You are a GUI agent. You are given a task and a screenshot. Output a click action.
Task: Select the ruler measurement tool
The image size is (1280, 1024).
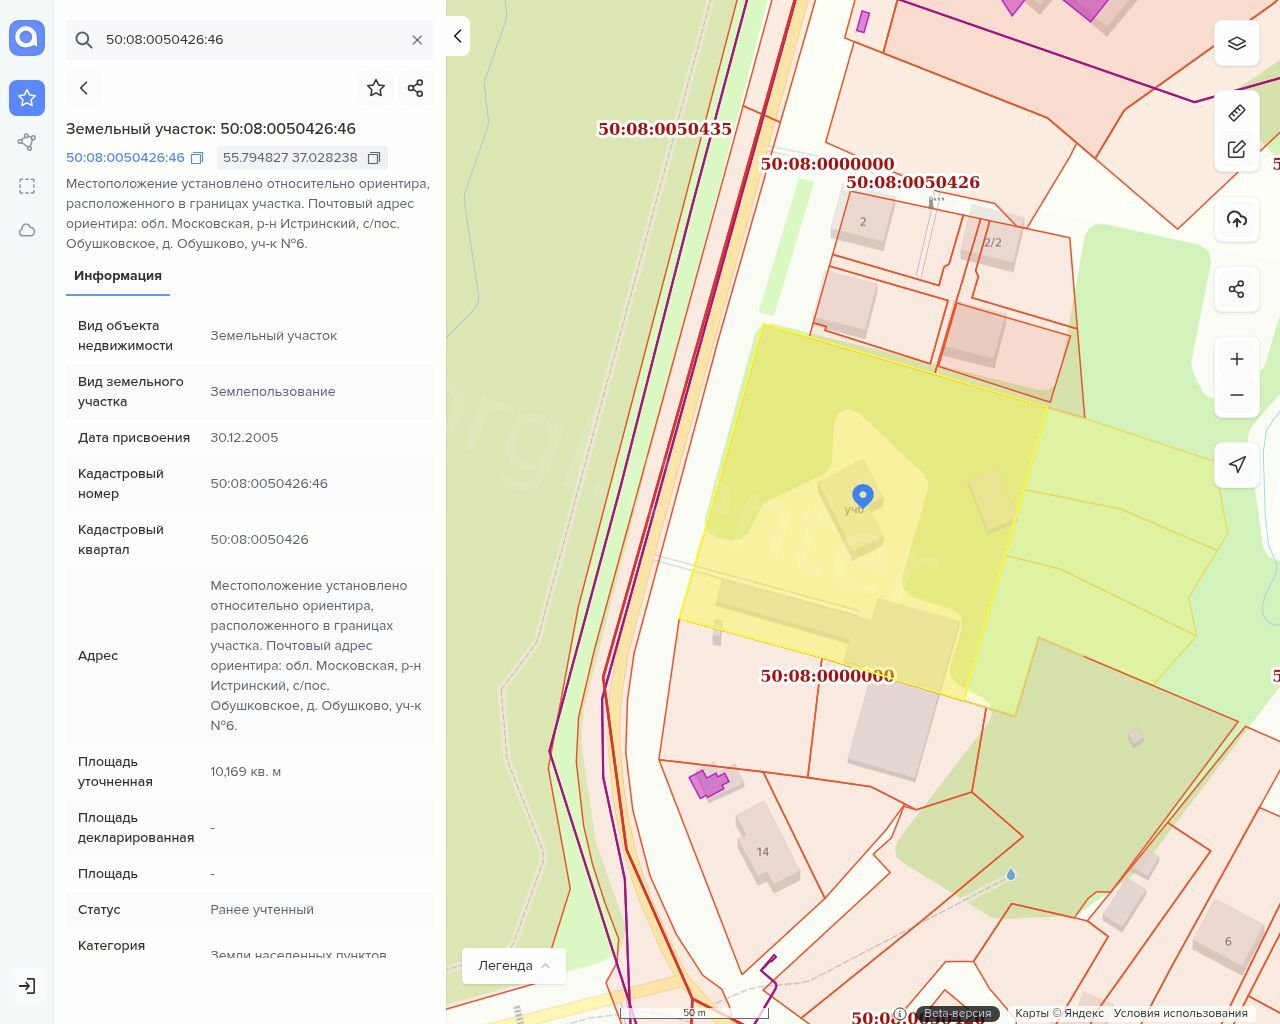[1237, 113]
